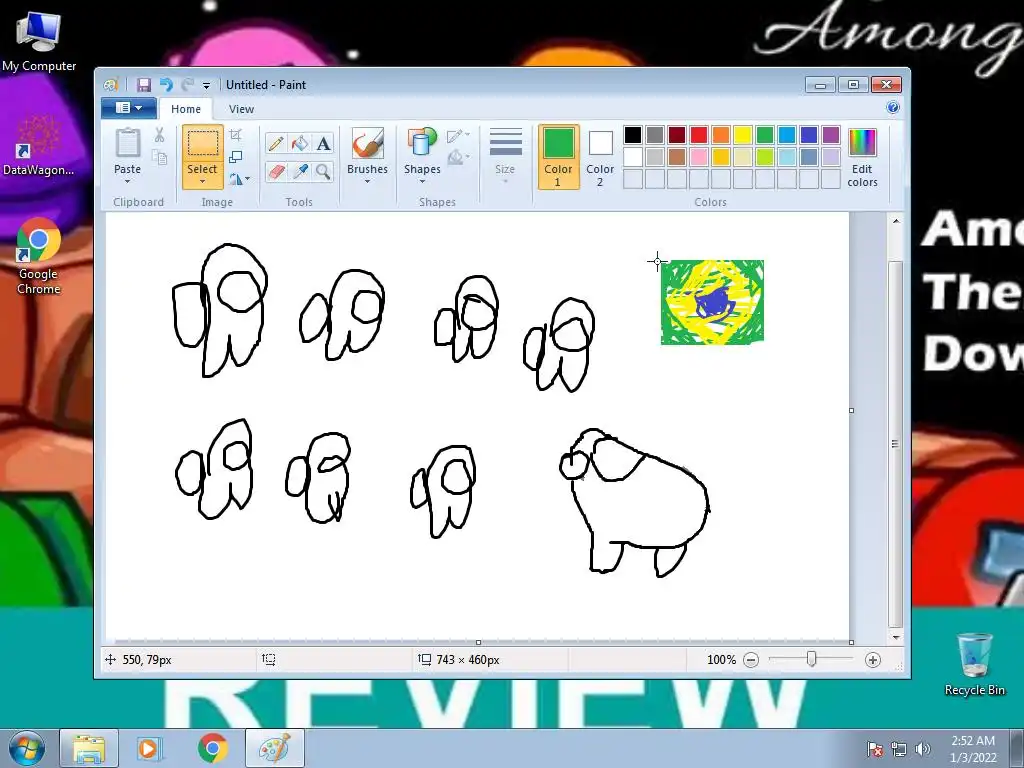
Task: Open Windows Explorer from taskbar
Action: (89, 748)
